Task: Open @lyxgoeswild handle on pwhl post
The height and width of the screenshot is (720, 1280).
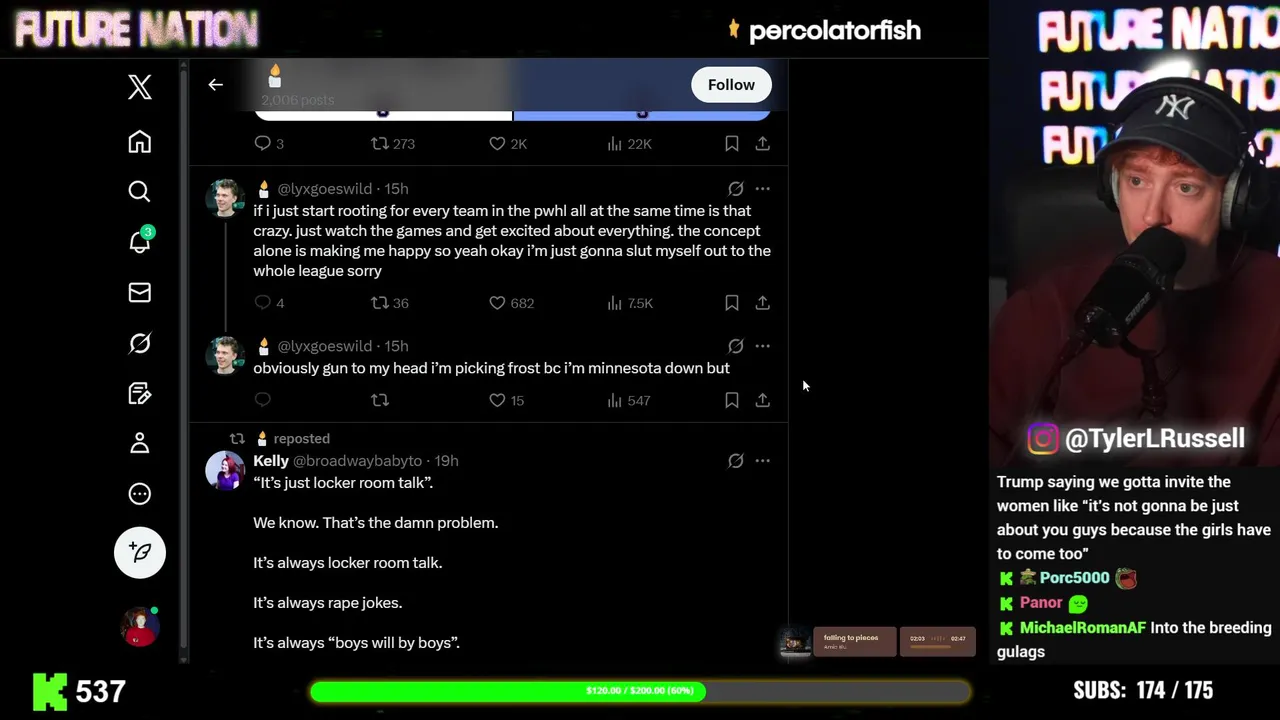Action: (x=325, y=188)
